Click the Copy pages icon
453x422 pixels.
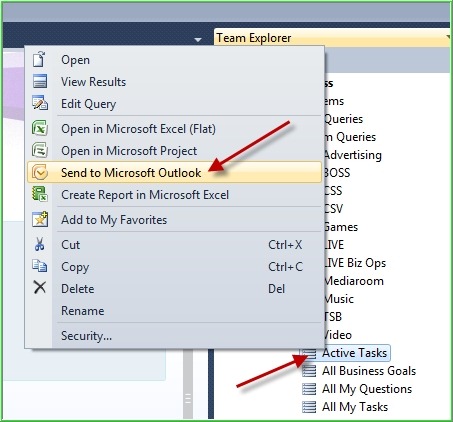[x=40, y=266]
